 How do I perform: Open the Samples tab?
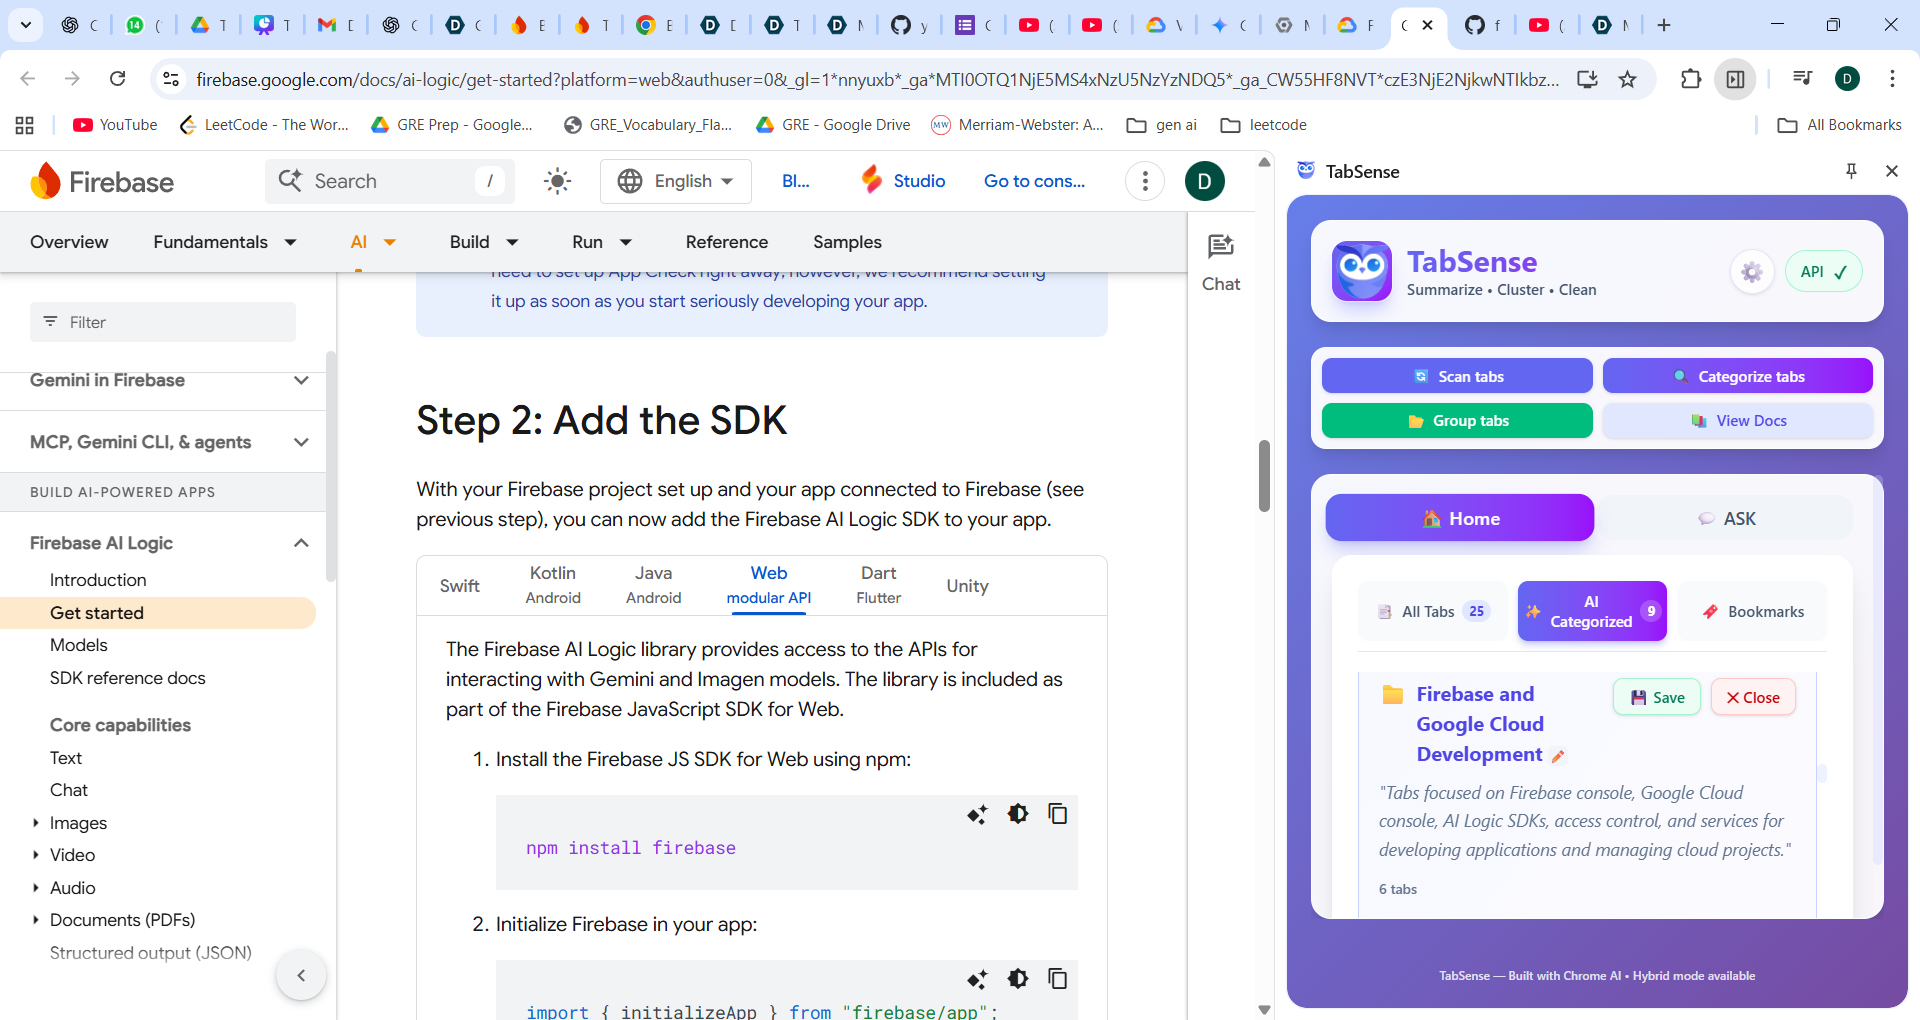pos(847,242)
